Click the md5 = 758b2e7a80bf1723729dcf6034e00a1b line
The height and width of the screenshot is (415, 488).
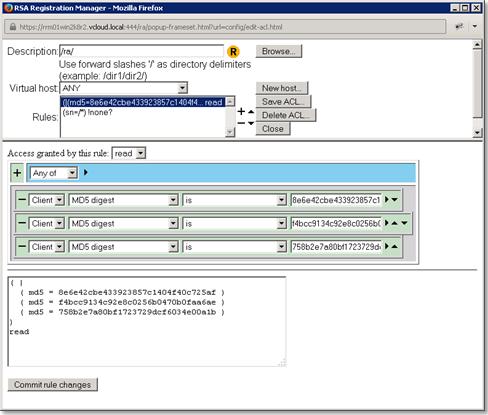tap(122, 312)
